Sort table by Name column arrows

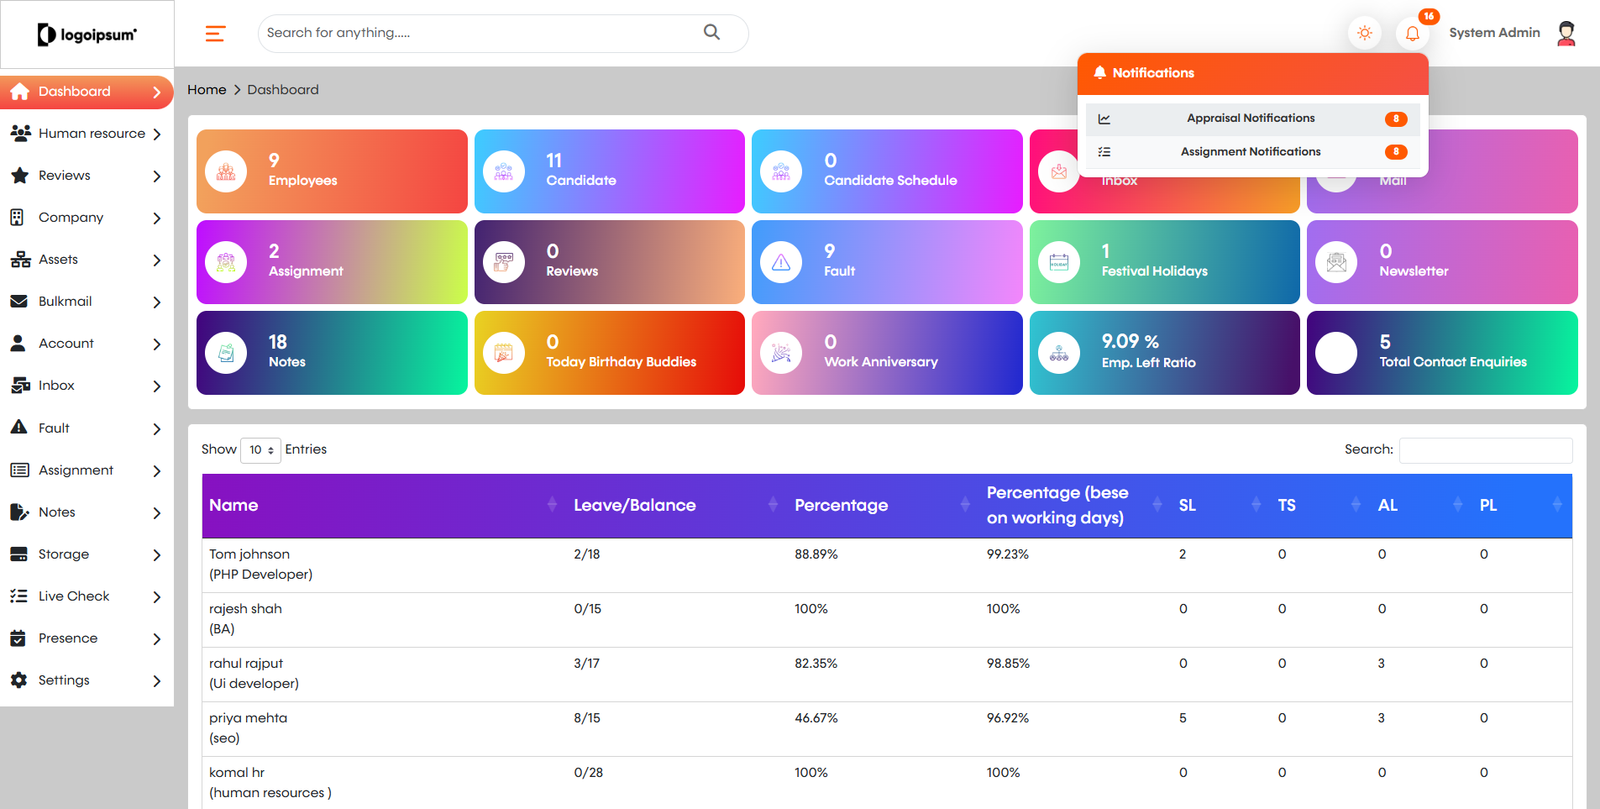click(552, 505)
